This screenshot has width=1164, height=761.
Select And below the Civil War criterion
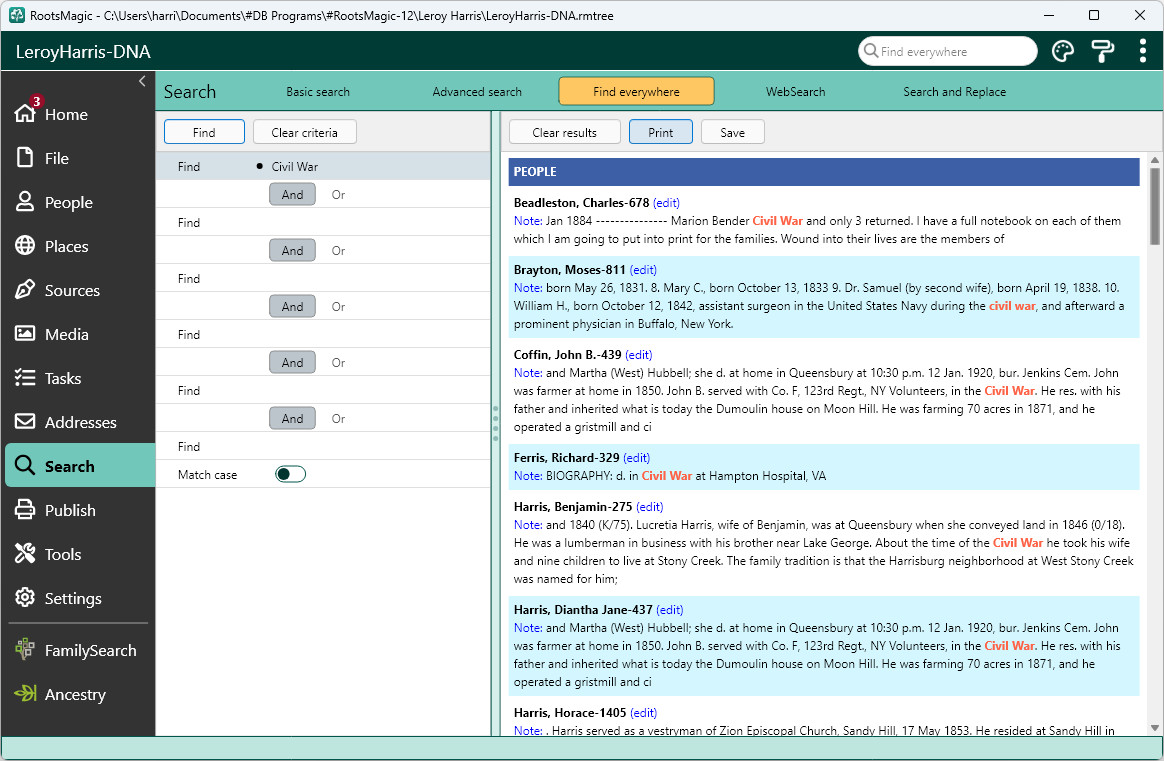(x=292, y=195)
